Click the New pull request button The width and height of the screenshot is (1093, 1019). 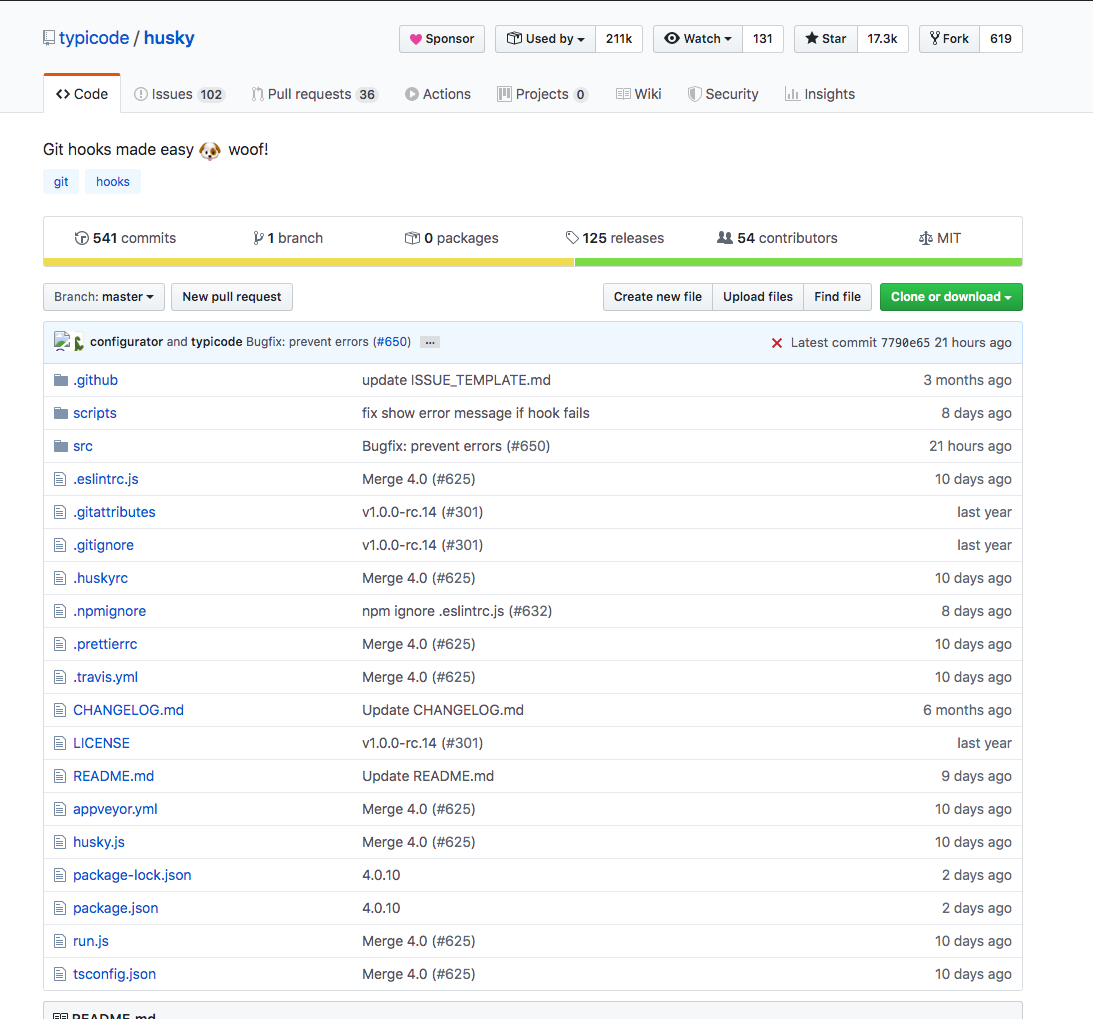231,297
